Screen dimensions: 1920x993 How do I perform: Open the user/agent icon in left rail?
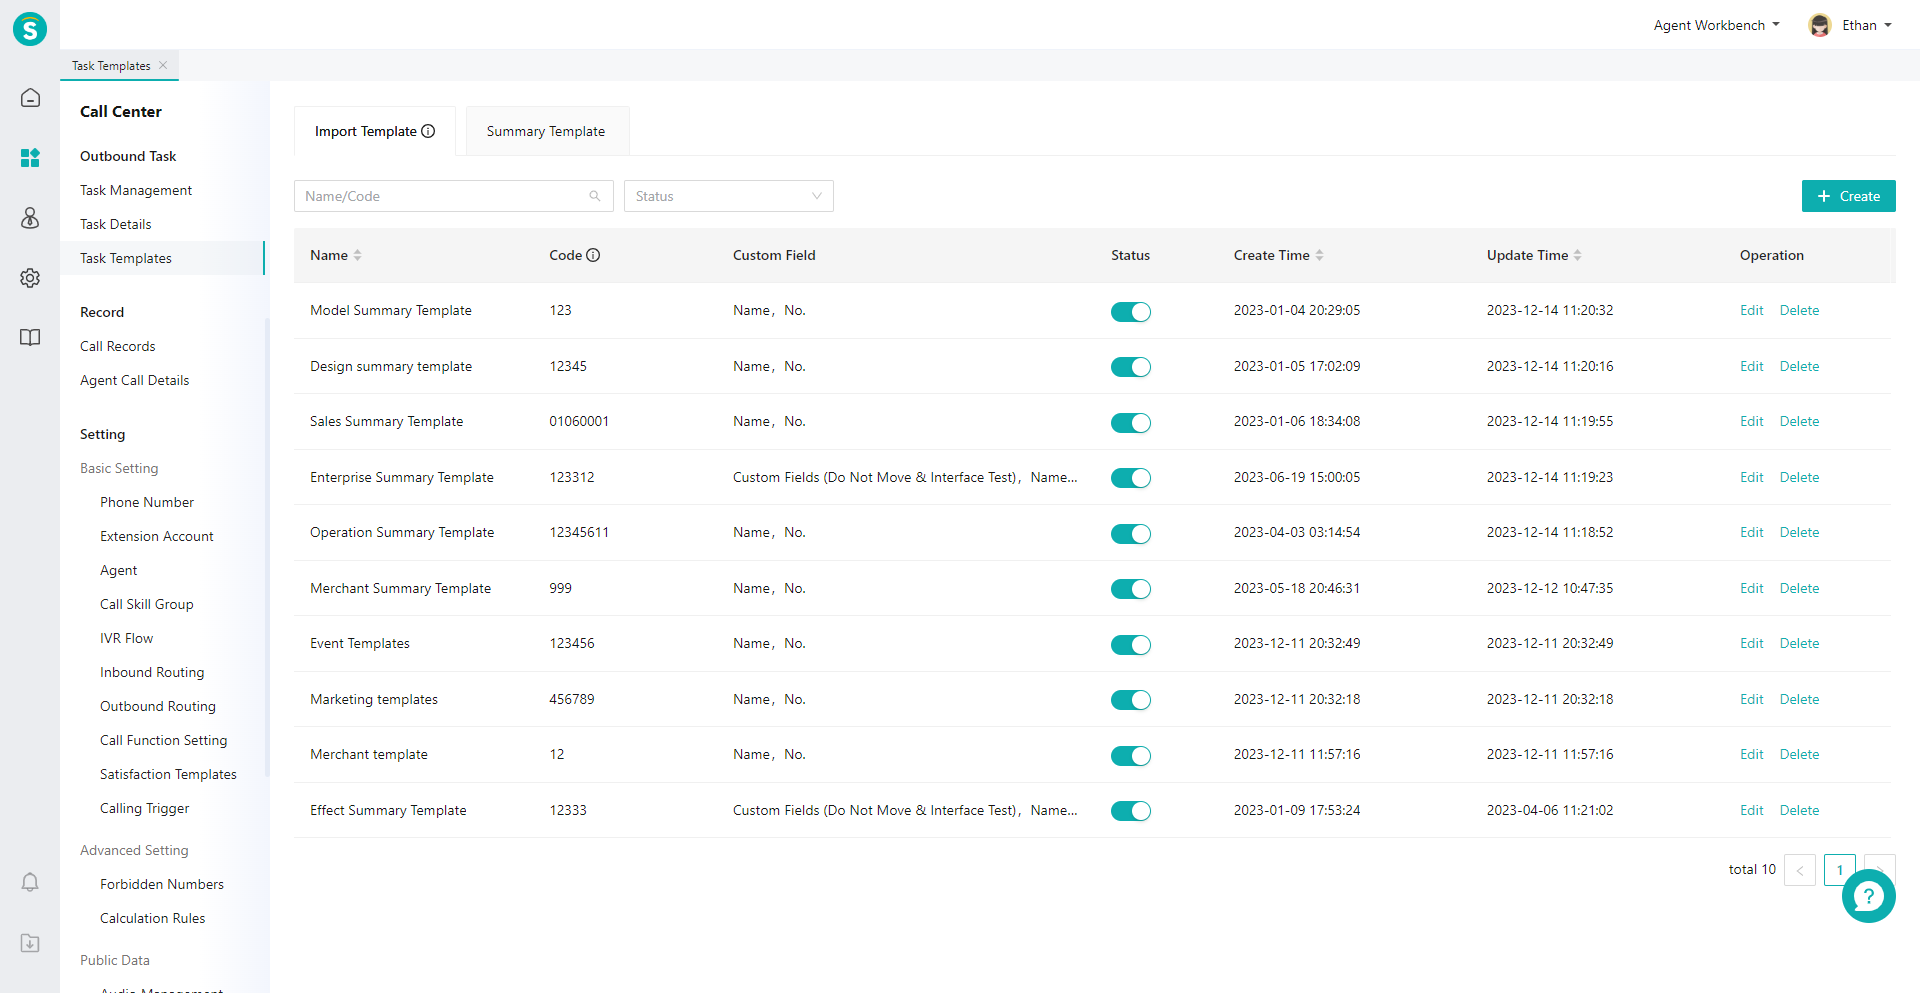point(30,217)
